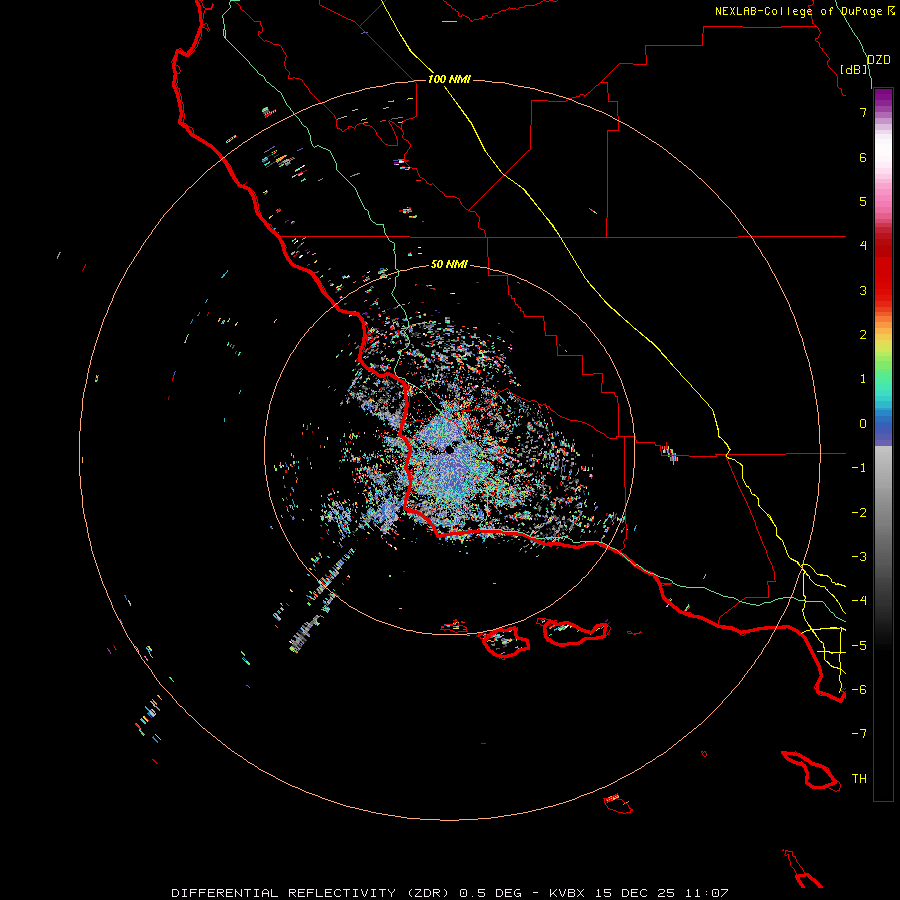Image resolution: width=900 pixels, height=900 pixels.
Task: Click the red segment of the color bar
Action: pyautogui.click(x=883, y=270)
